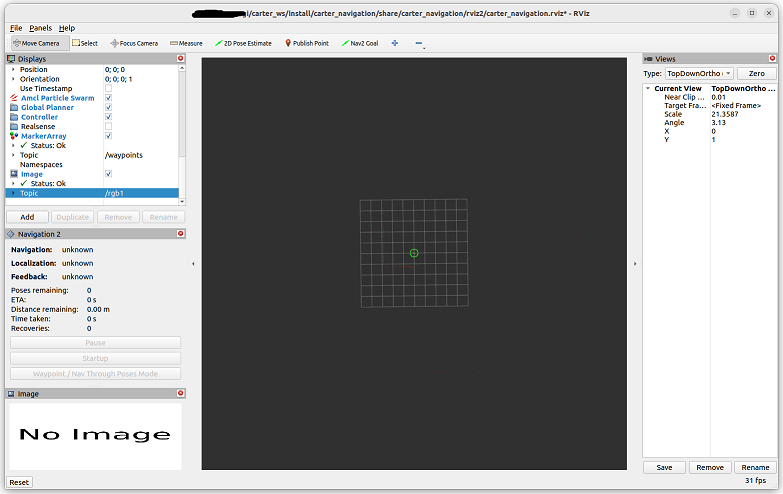Open the Help menu
The width and height of the screenshot is (783, 494).
pyautogui.click(x=66, y=28)
